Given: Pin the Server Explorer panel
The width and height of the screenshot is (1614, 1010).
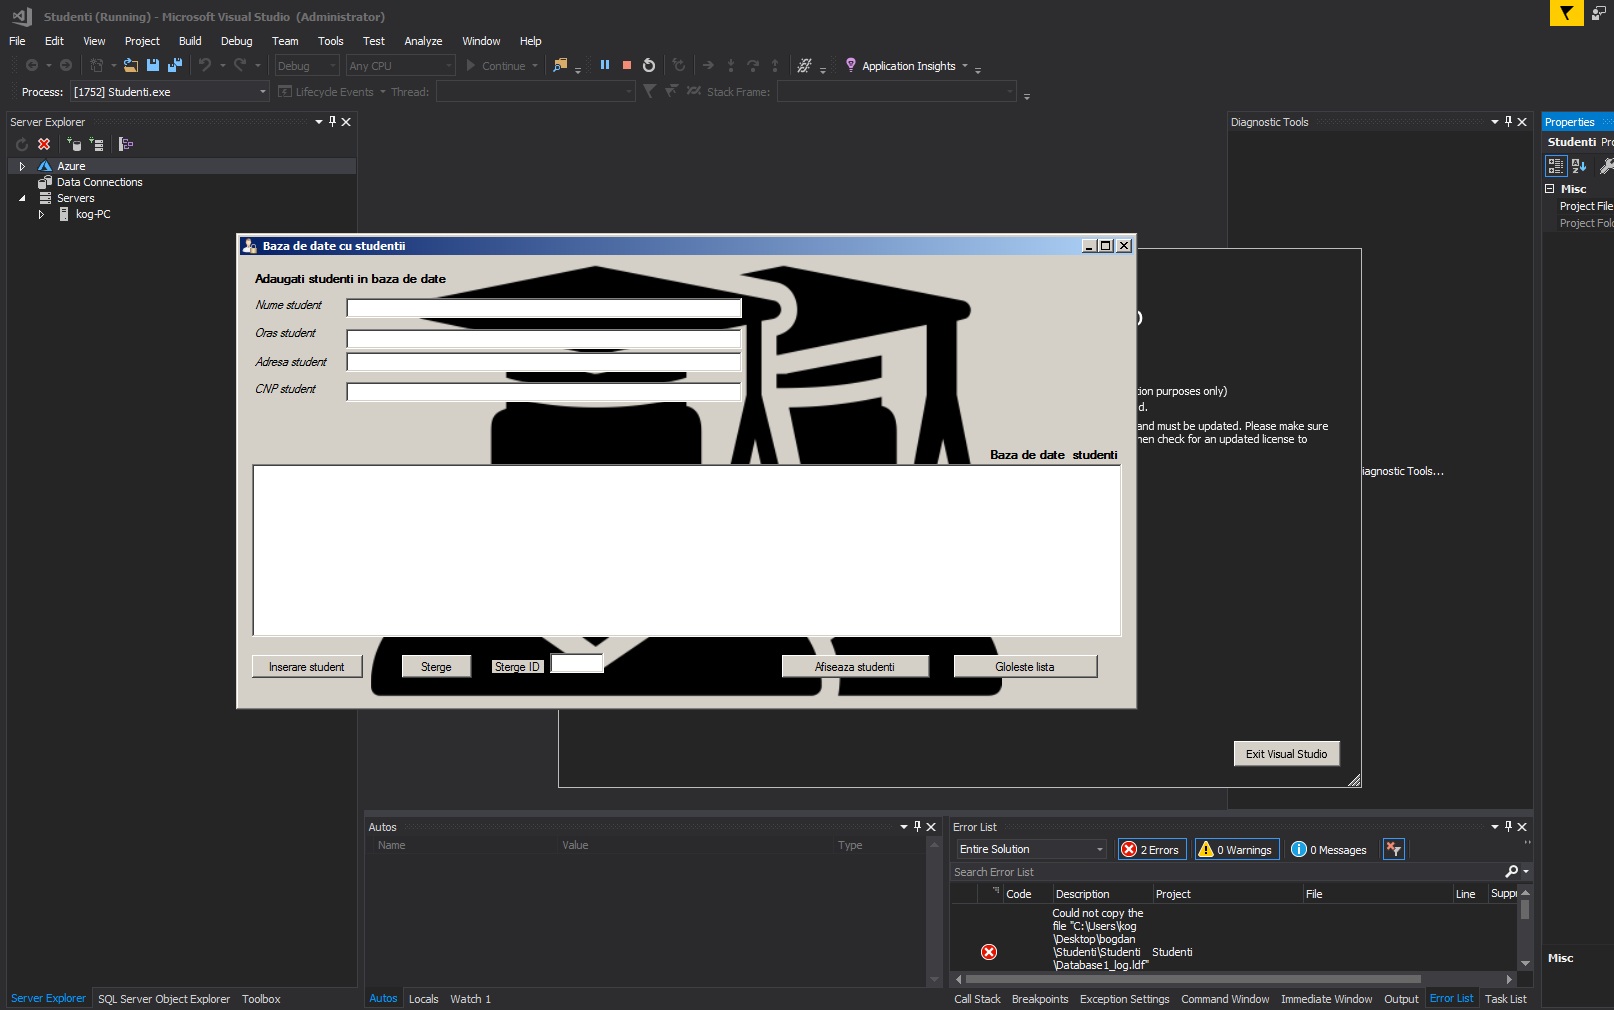Looking at the screenshot, I should pos(333,122).
